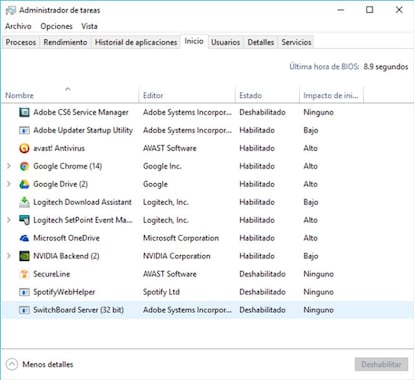The image size is (414, 380).
Task: Click the 8.9 segundos BIOS time value
Action: pyautogui.click(x=386, y=67)
